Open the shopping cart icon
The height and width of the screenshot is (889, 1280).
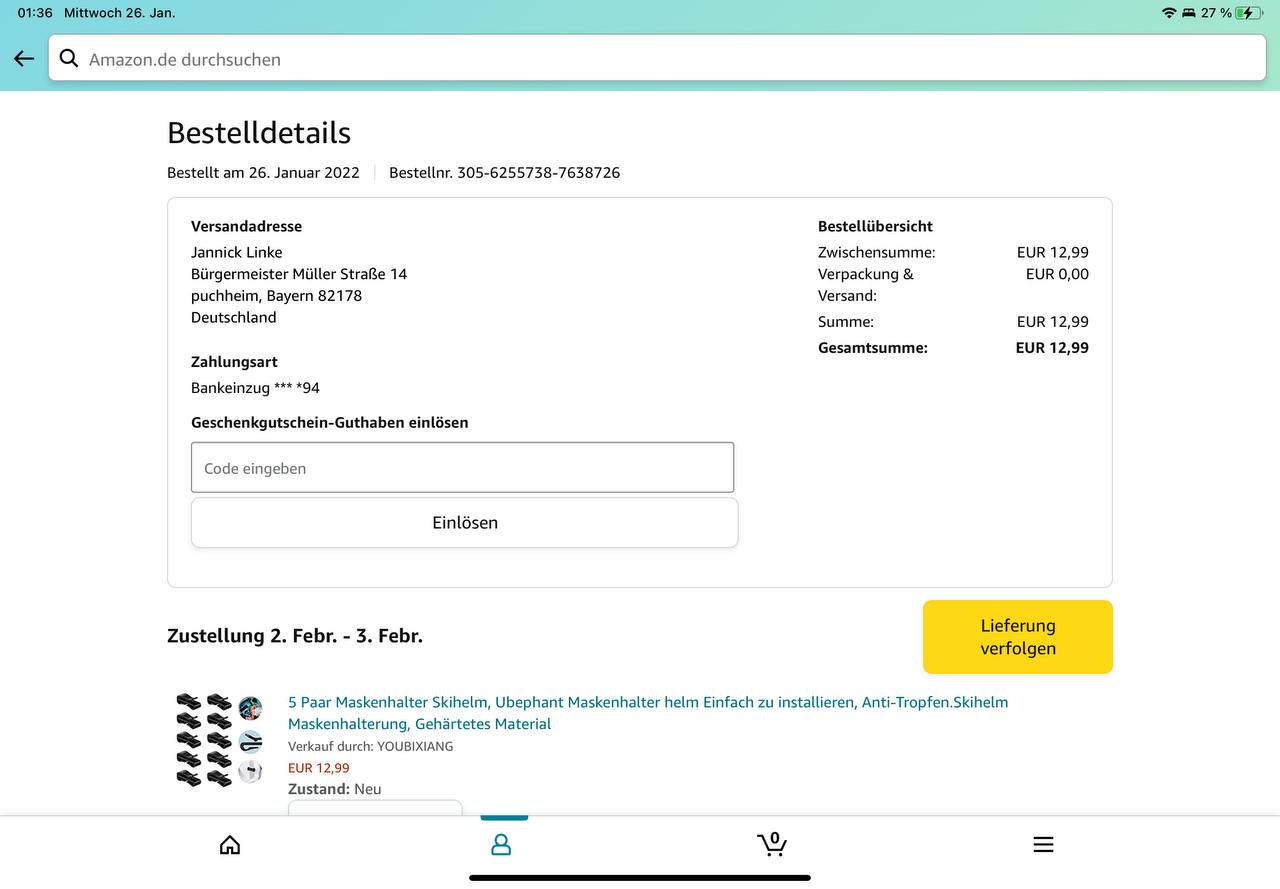pos(771,845)
